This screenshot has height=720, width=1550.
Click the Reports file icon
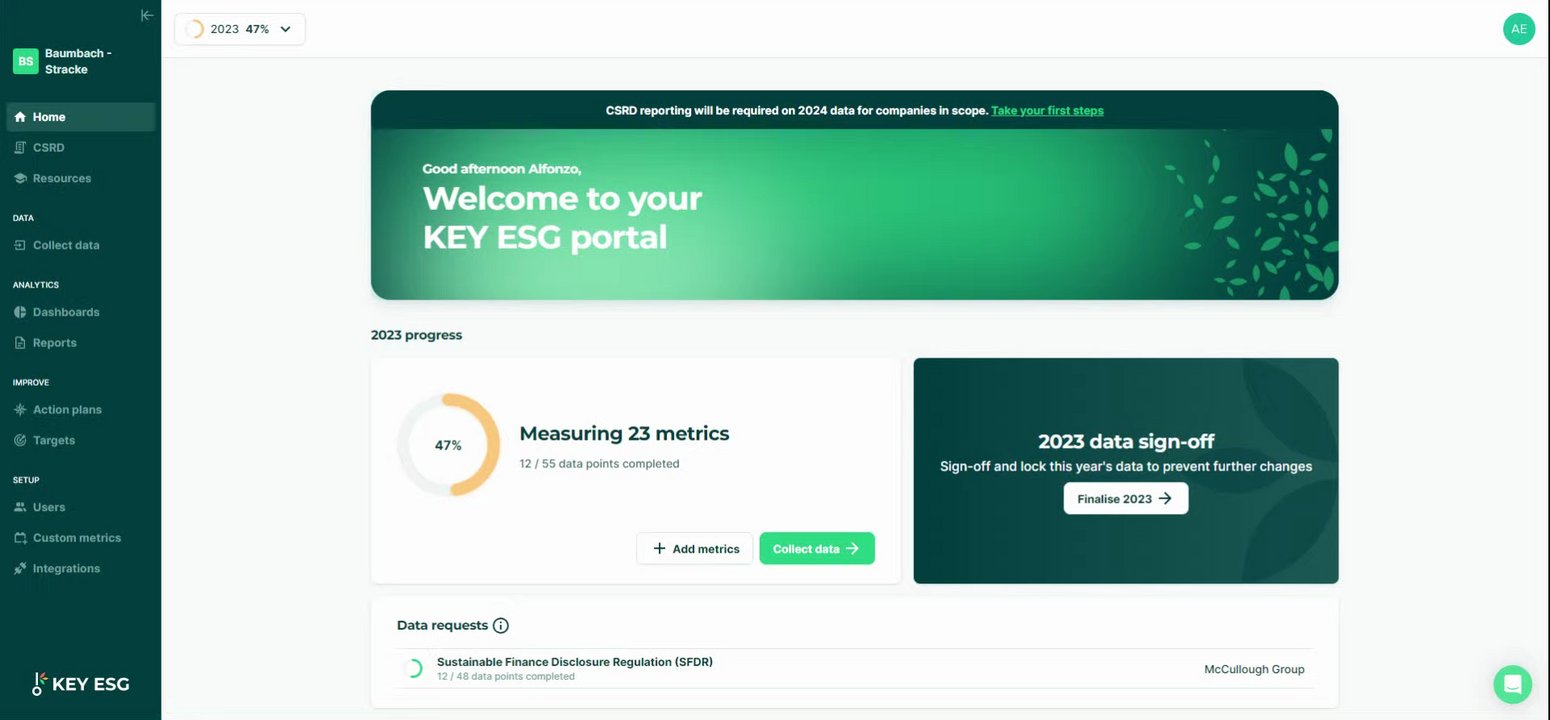click(20, 342)
